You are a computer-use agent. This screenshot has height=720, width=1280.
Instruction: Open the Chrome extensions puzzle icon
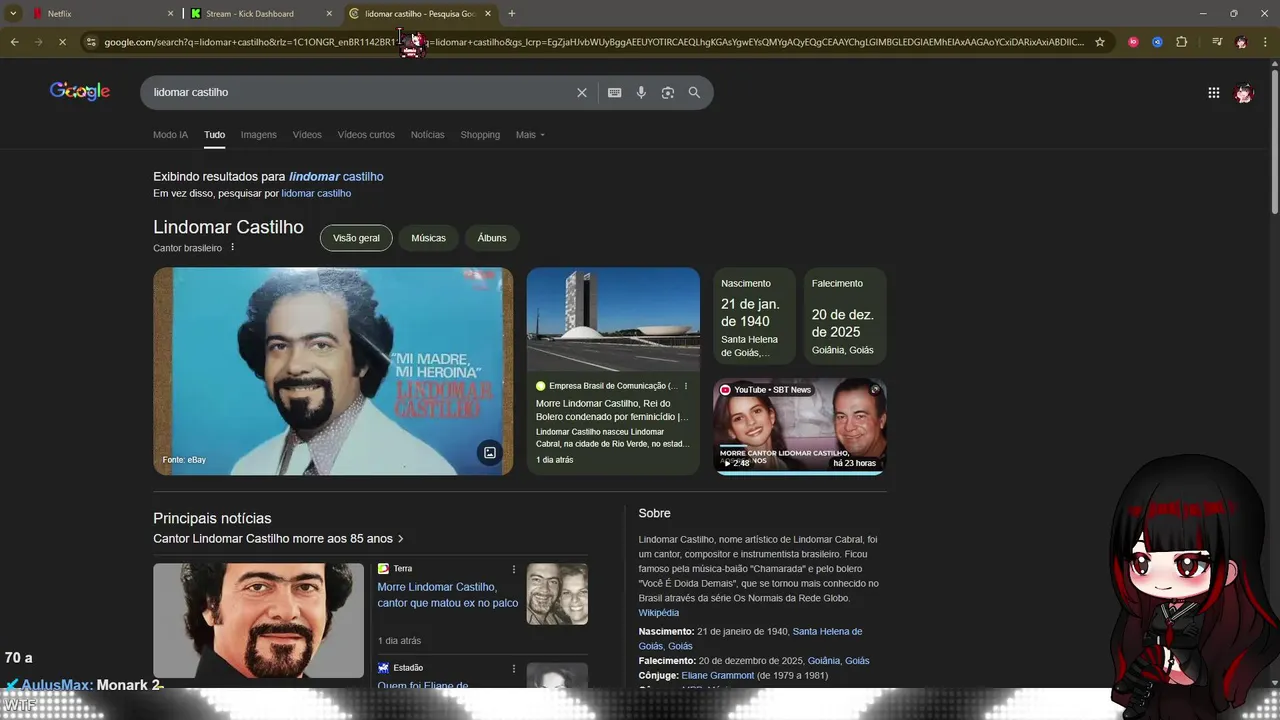tap(1182, 42)
